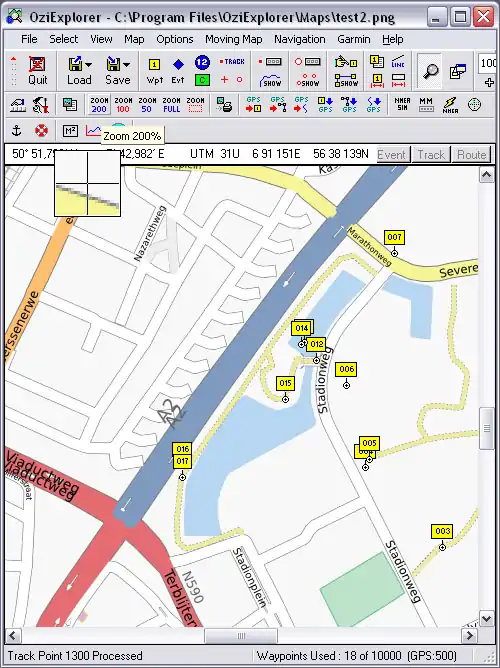Click the M² area calculation icon

(70, 131)
